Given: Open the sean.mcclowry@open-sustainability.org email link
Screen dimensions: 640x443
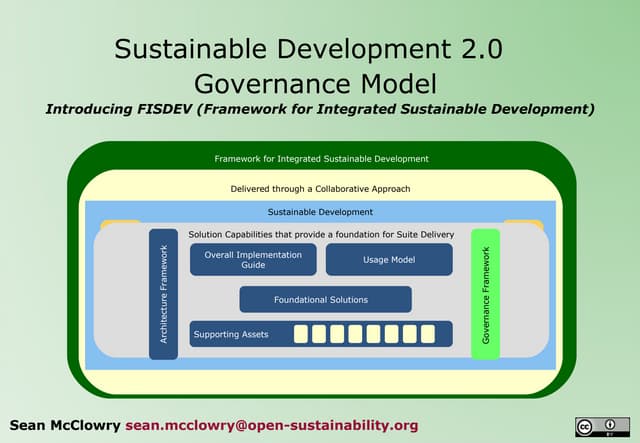Looking at the screenshot, I should tap(272, 425).
